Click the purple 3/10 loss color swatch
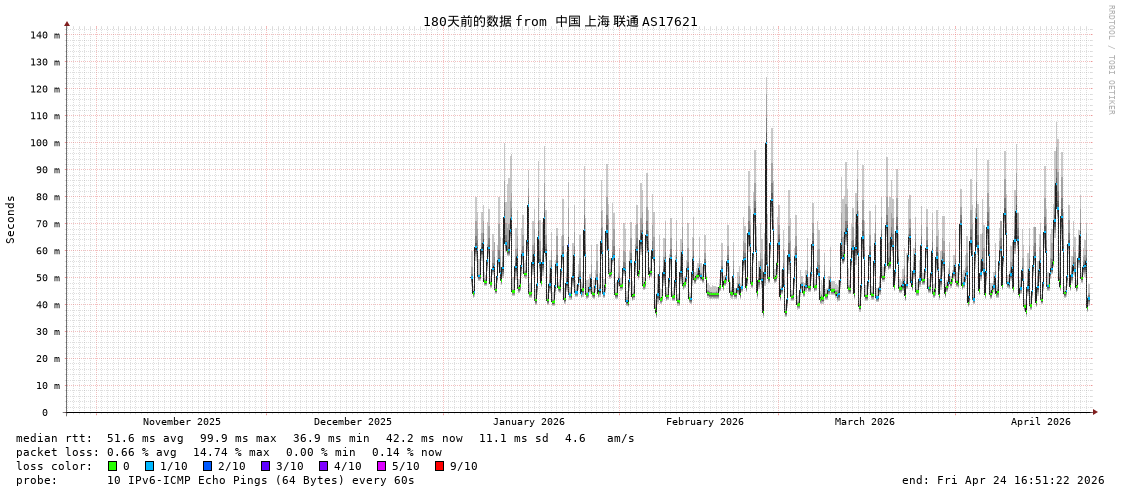Viewport: 1121px width, 494px height. click(x=265, y=466)
